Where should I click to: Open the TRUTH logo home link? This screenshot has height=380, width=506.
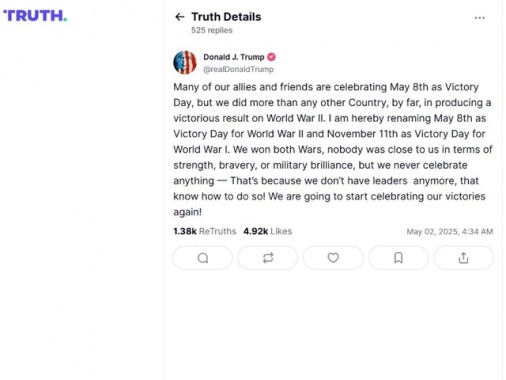coord(35,16)
